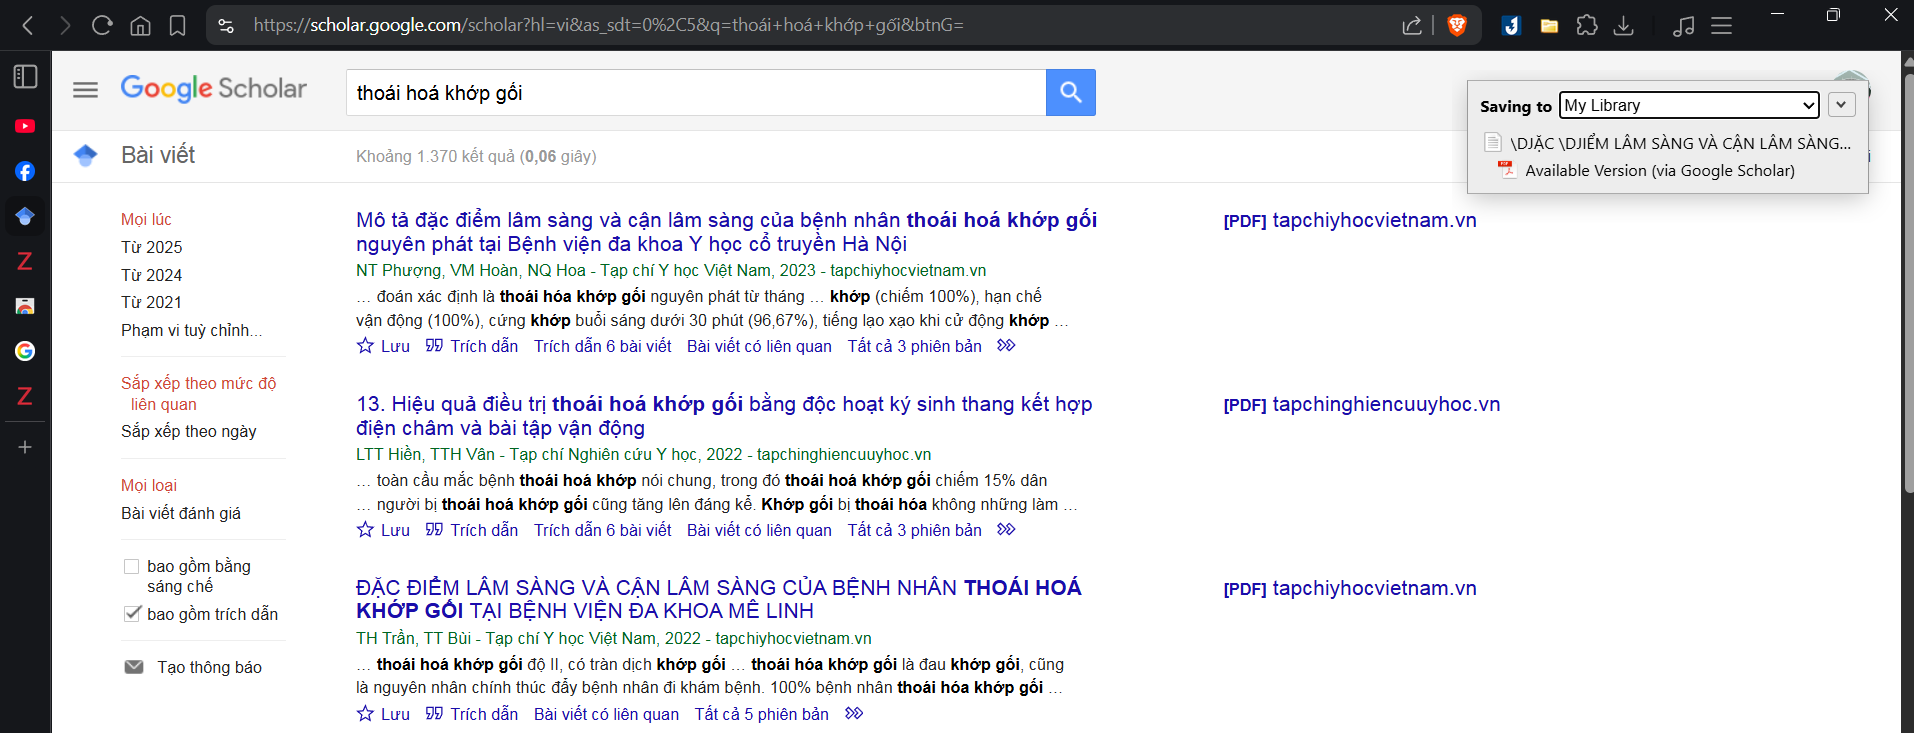
Task: Open the ĐẶC ĐIỂM LÂM SÀNG Mê Linh article
Action: coord(719,599)
